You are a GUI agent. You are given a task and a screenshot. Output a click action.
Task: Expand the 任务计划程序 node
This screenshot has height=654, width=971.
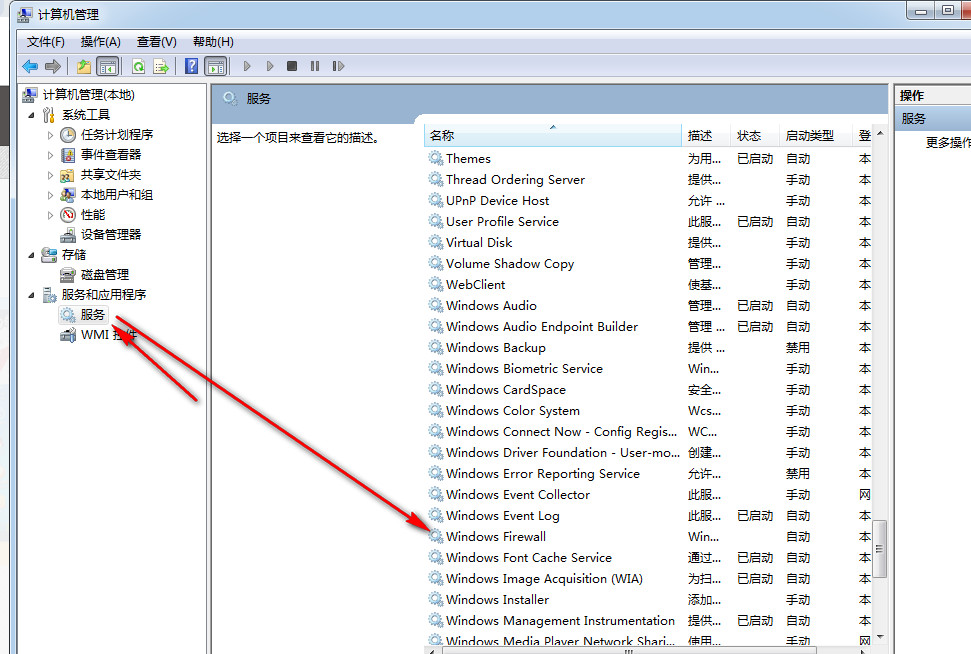[x=50, y=135]
